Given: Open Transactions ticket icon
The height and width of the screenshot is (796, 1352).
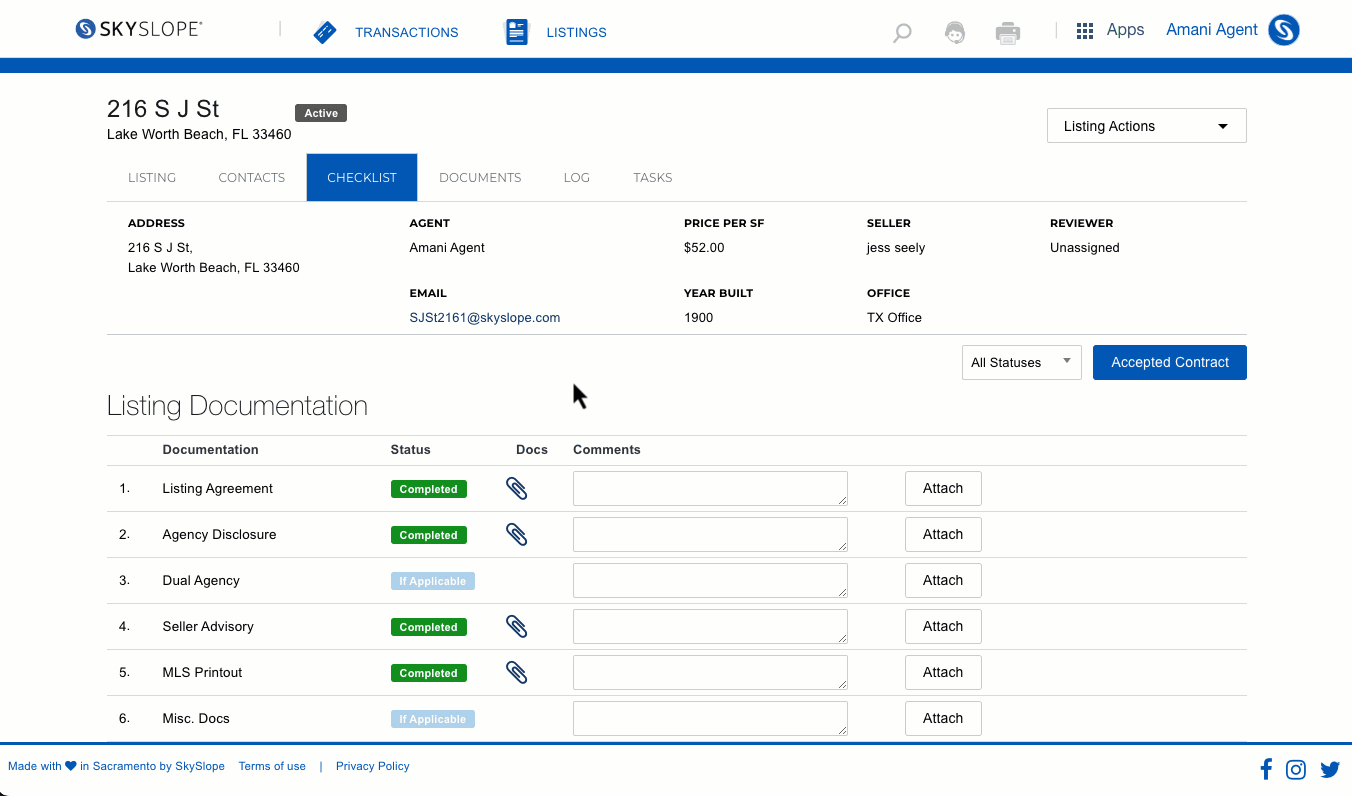Looking at the screenshot, I should [x=325, y=32].
